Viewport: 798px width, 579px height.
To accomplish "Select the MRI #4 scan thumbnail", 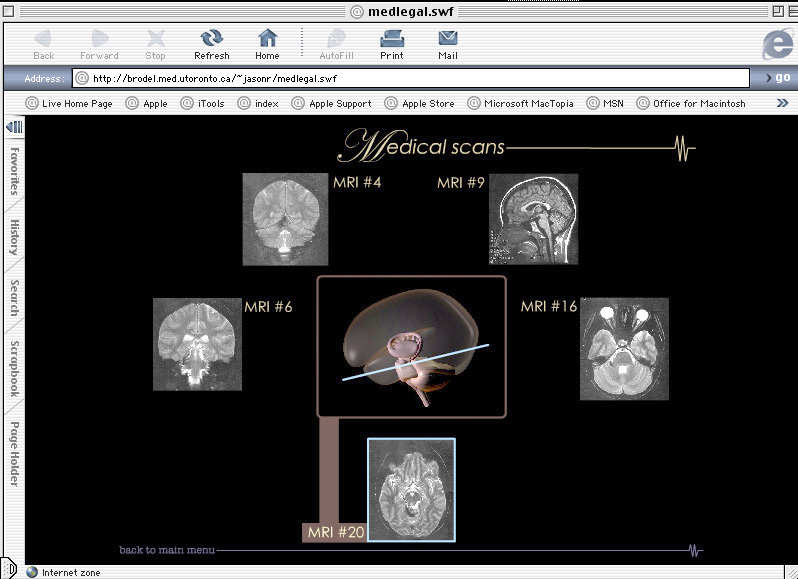I will click(285, 218).
